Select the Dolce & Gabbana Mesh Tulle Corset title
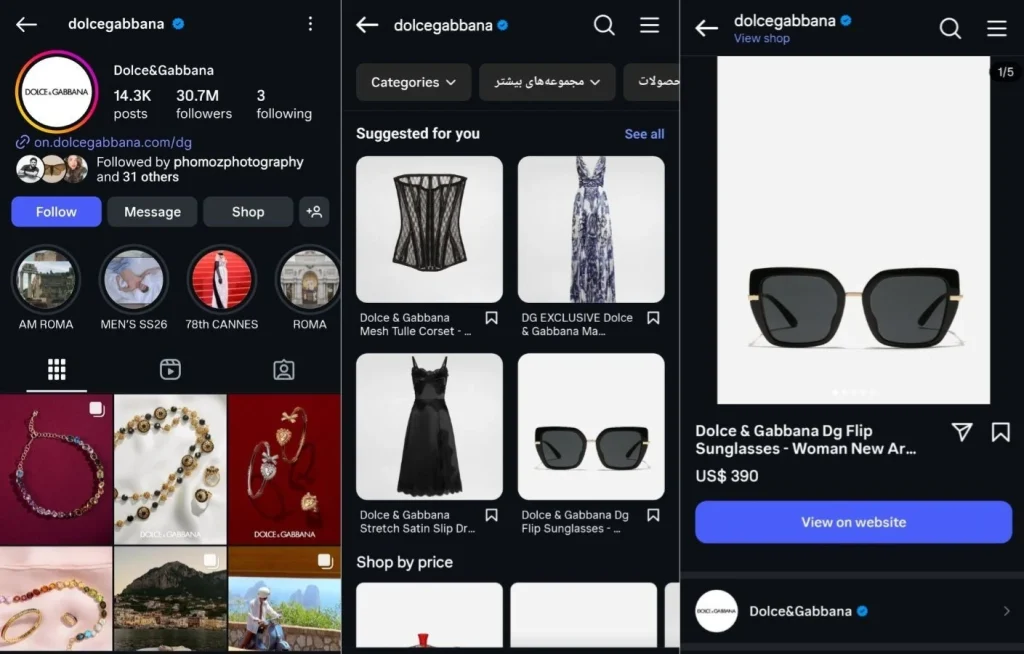 [x=415, y=325]
